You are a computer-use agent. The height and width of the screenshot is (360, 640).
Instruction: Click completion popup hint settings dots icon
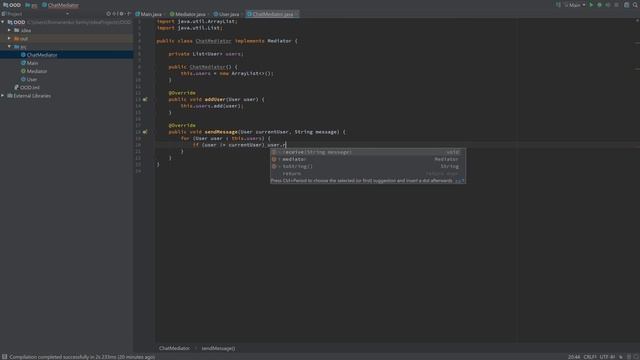[460, 180]
